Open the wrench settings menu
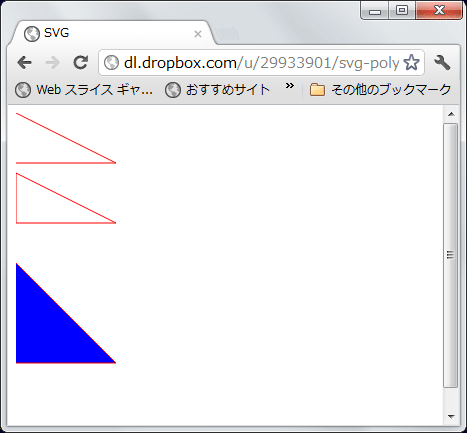This screenshot has width=467, height=433. click(x=442, y=63)
